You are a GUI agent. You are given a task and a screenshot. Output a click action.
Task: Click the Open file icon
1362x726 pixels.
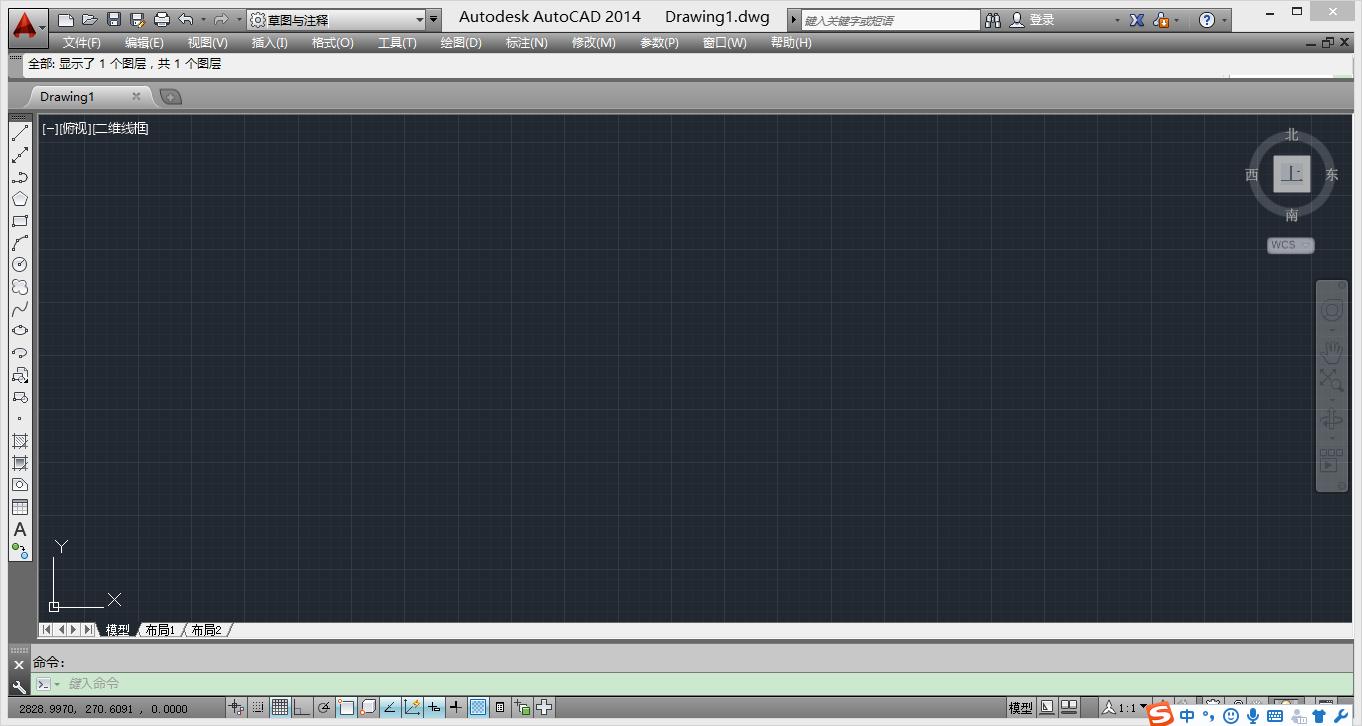tap(90, 19)
